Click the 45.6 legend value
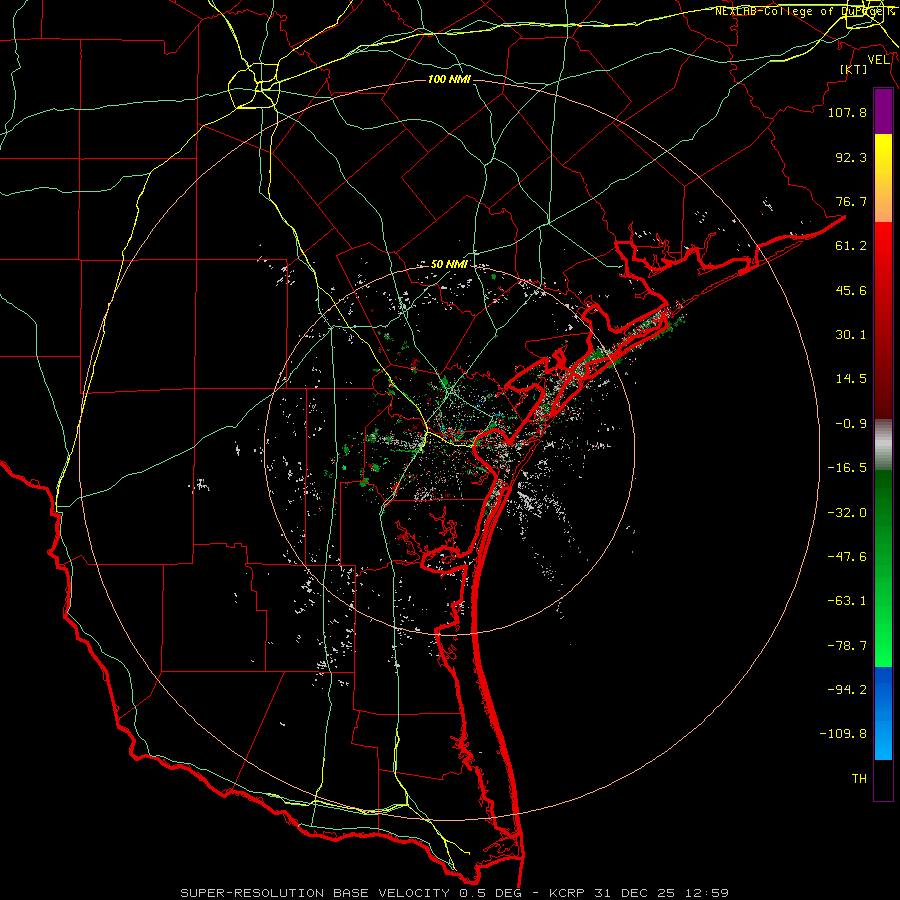The height and width of the screenshot is (900, 900). point(851,290)
